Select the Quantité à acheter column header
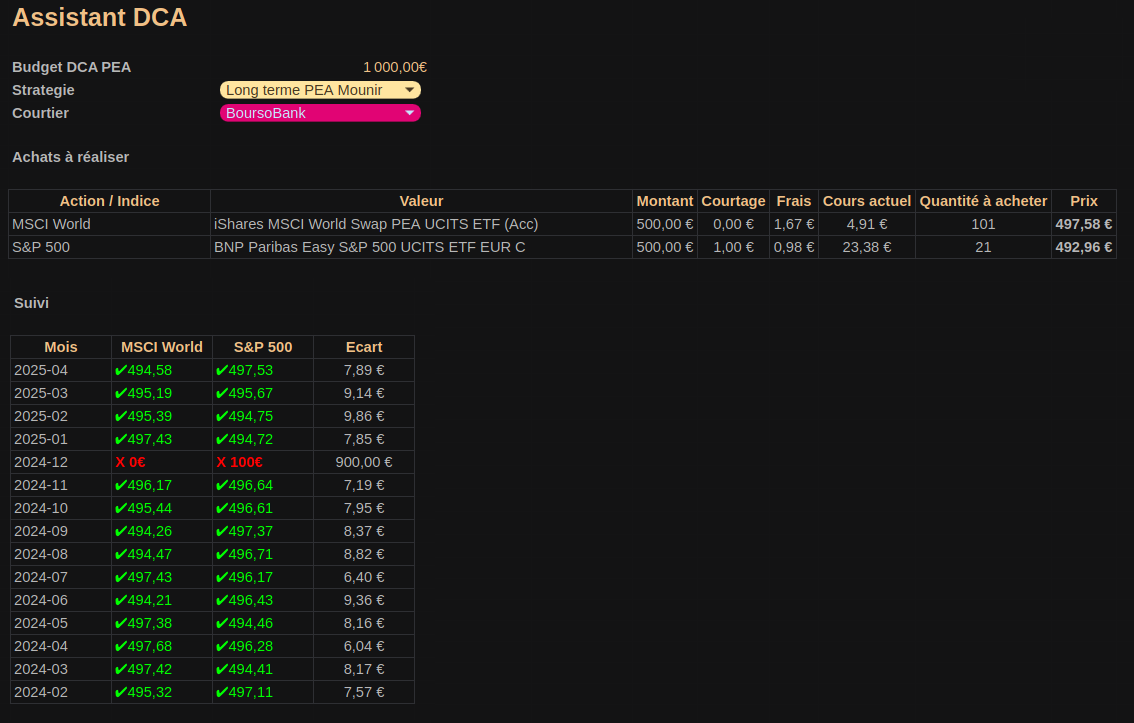The image size is (1134, 723). click(983, 201)
